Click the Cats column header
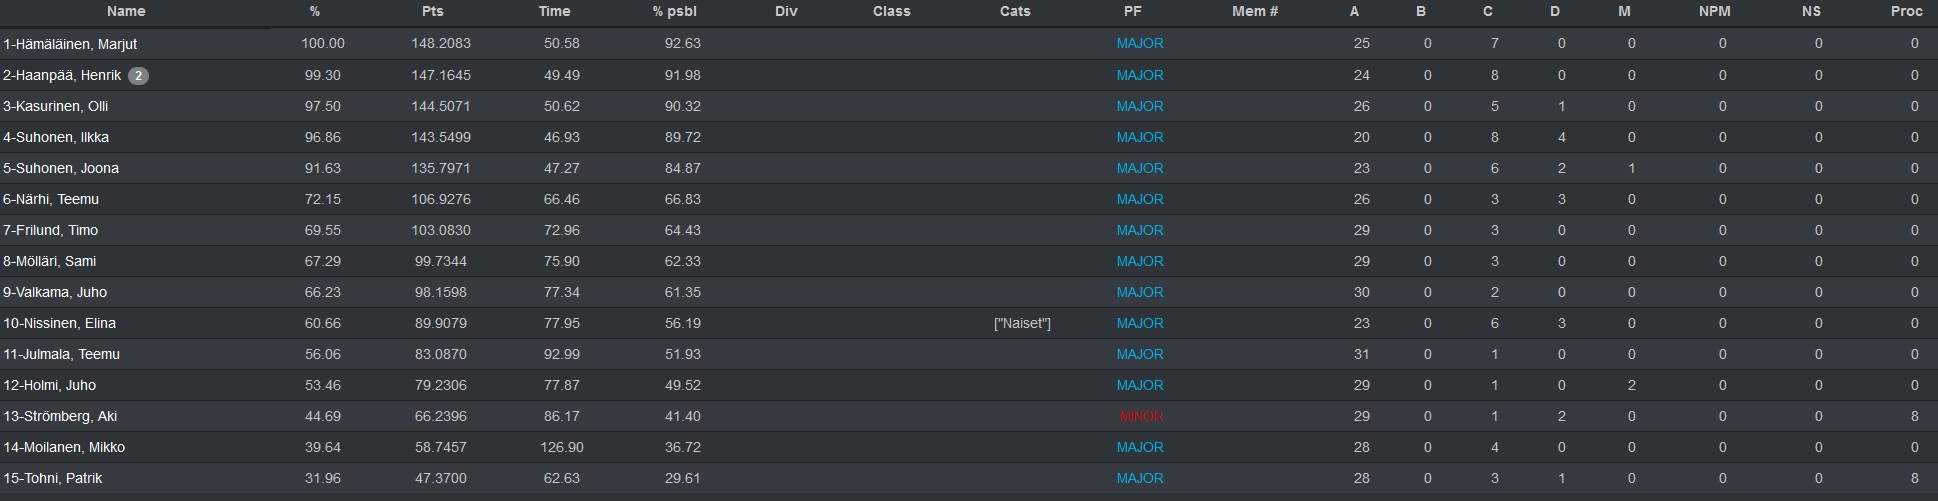Screen dimensions: 1938x501 click(1014, 12)
